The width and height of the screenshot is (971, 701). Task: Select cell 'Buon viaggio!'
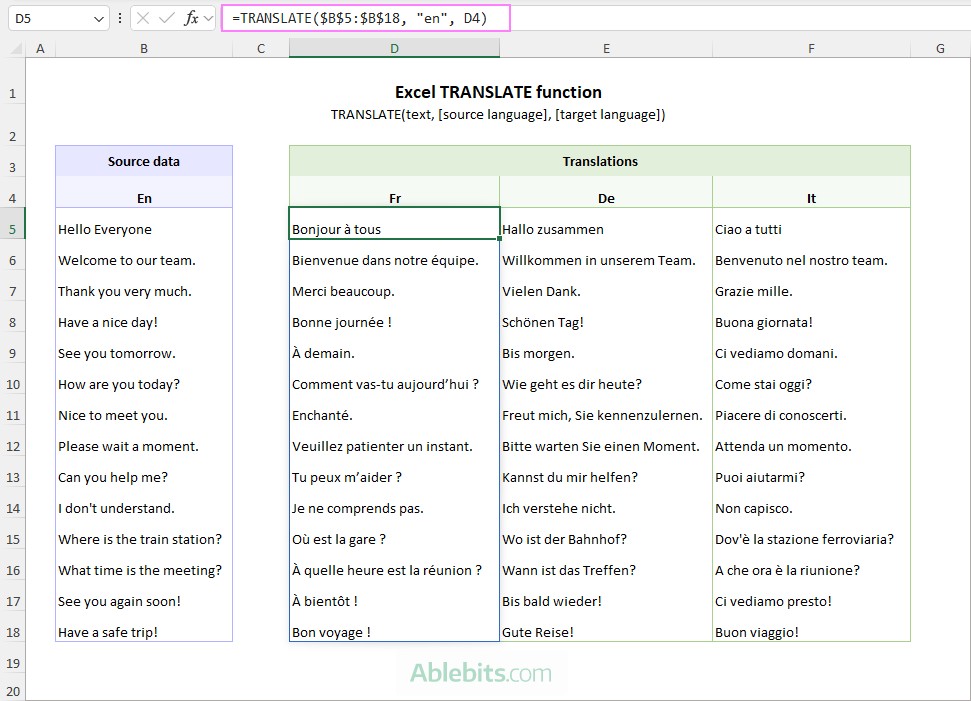pyautogui.click(x=811, y=626)
